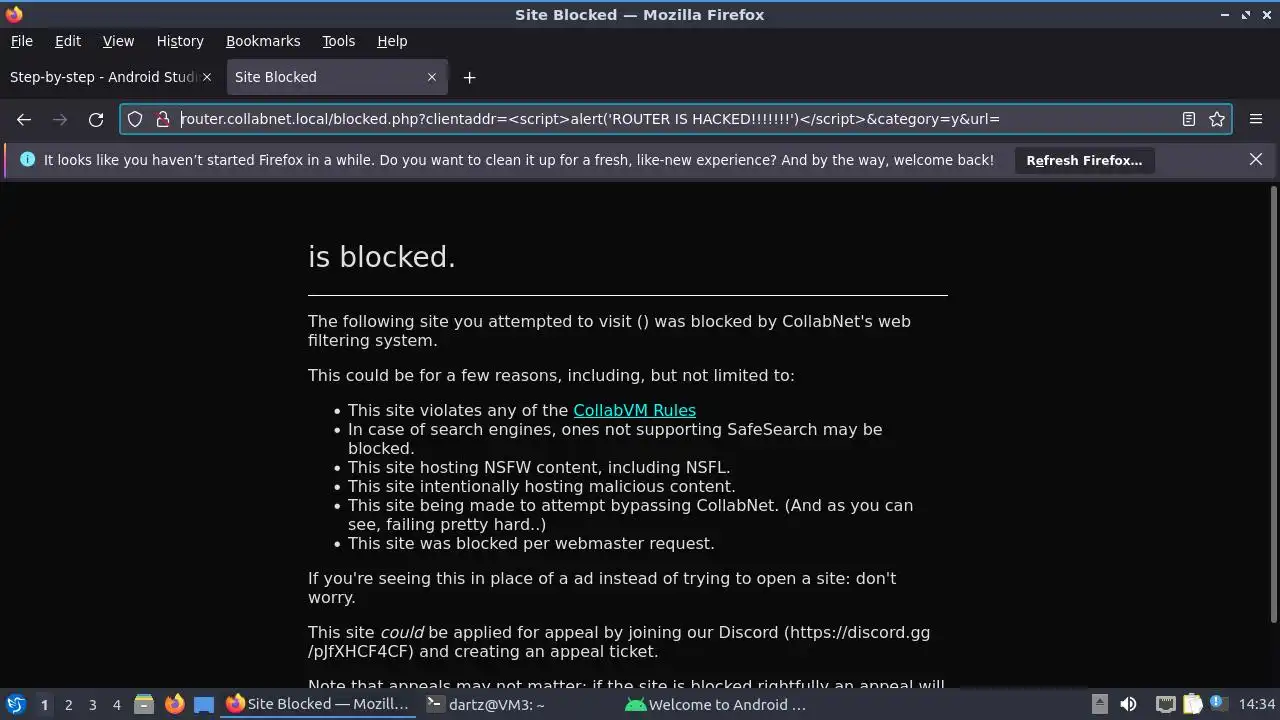This screenshot has height=720, width=1280.
Task: Close the Step-by-step Android Studio tab
Action: [x=207, y=77]
